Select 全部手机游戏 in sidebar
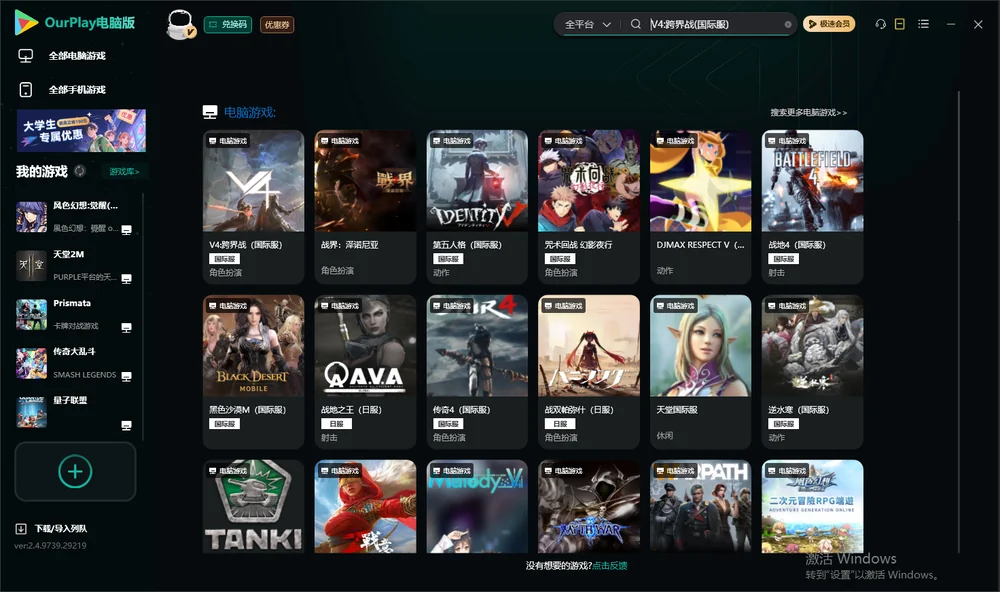 [77, 90]
